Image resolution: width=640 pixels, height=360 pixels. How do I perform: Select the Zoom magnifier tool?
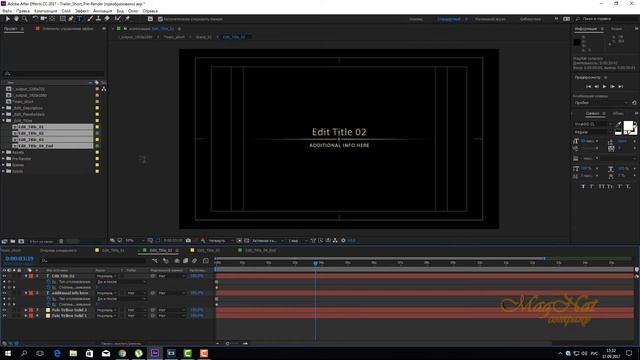tap(25, 19)
